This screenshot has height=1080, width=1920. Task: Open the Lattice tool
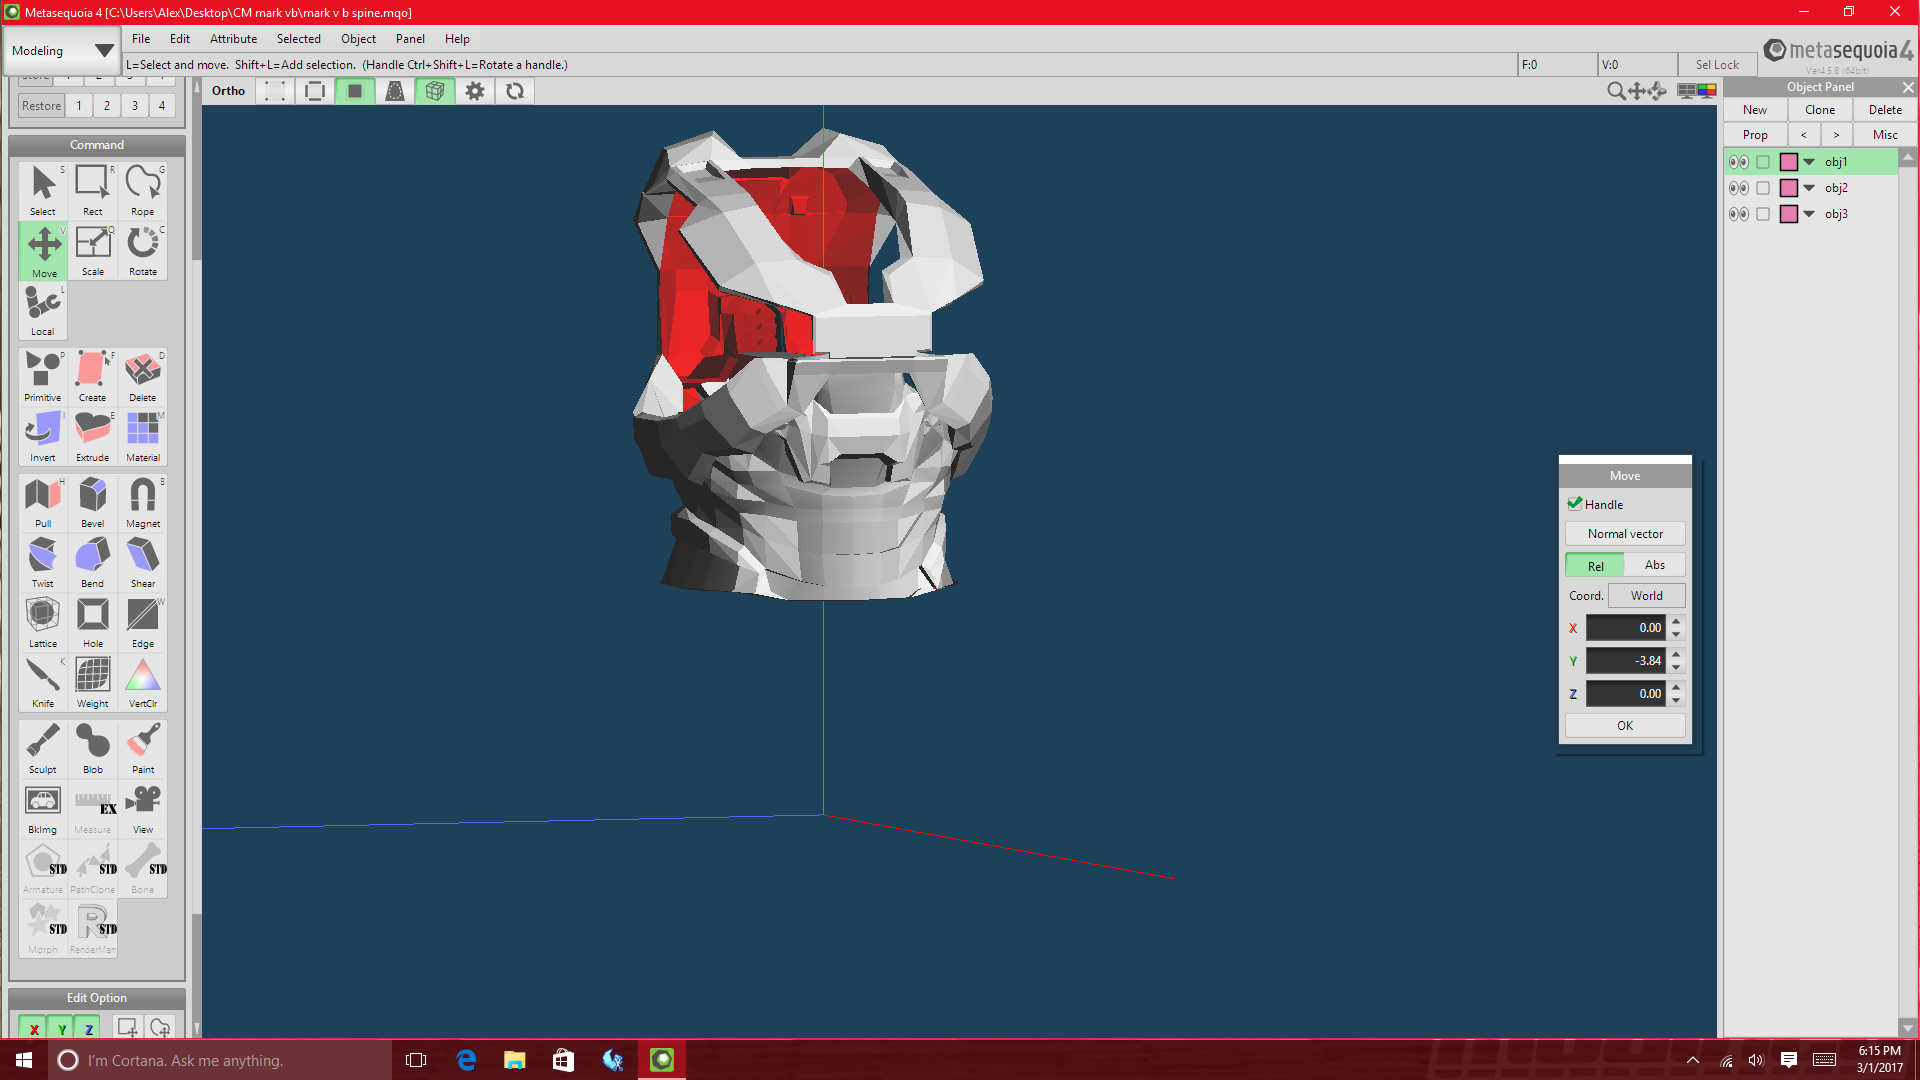43,622
